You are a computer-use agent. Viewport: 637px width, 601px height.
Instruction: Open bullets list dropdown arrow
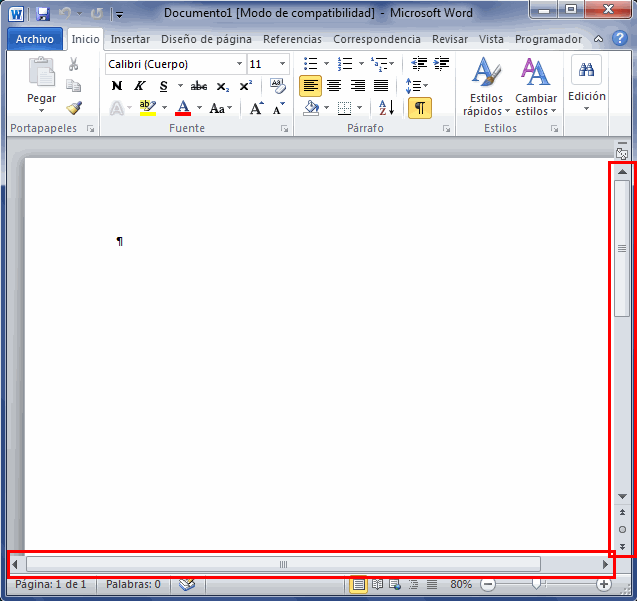point(326,63)
